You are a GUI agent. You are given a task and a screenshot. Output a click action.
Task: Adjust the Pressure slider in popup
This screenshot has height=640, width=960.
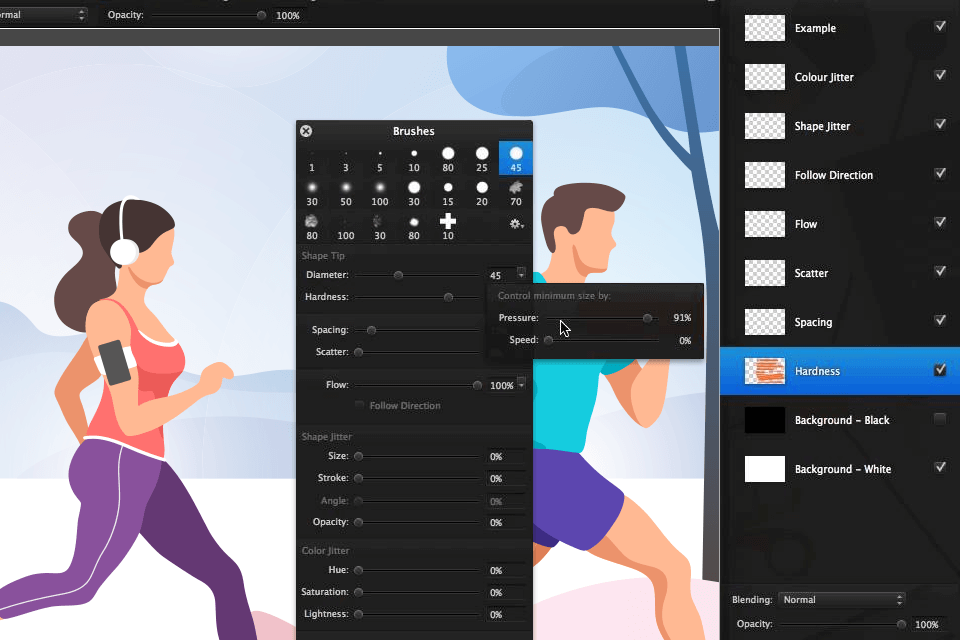click(x=647, y=318)
